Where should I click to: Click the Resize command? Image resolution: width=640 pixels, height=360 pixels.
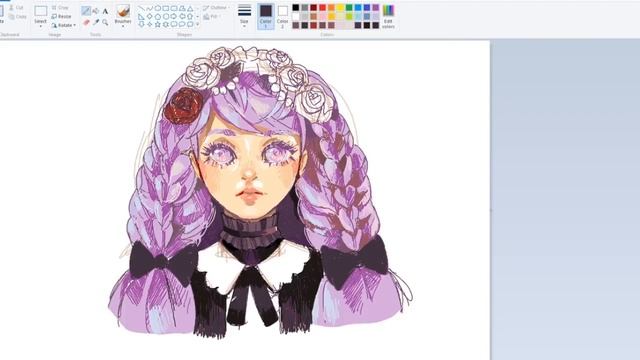[62, 16]
